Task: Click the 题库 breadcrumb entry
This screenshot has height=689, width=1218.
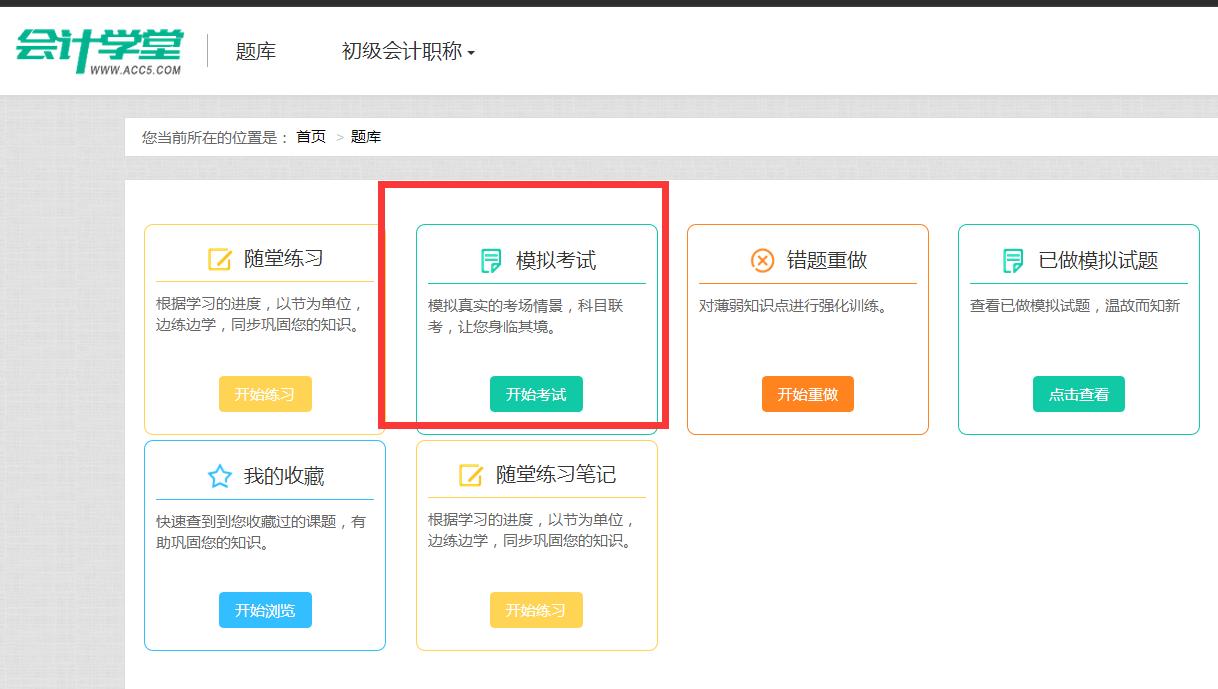Action: coord(366,137)
